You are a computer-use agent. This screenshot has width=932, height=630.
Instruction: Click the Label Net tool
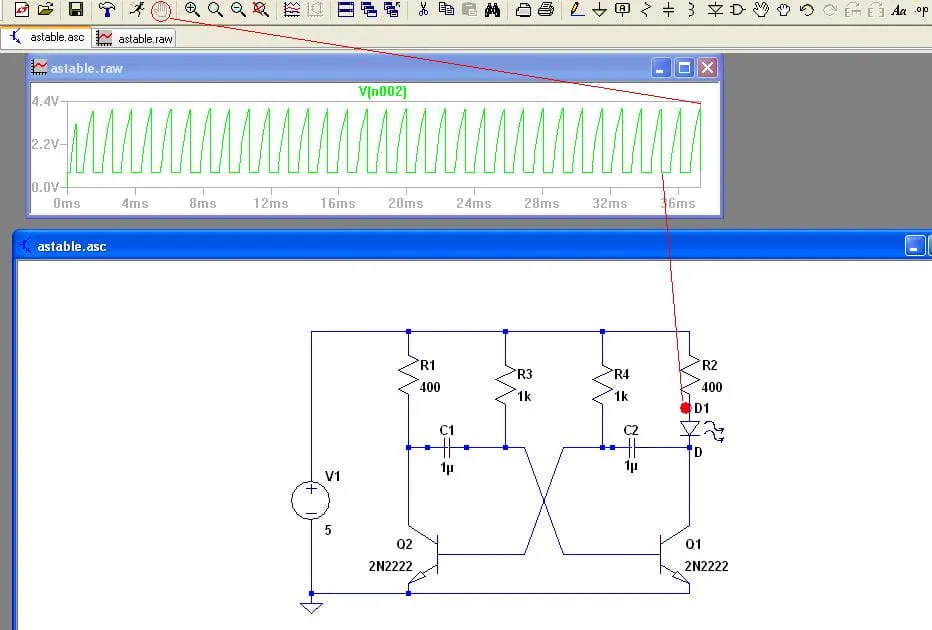point(622,10)
